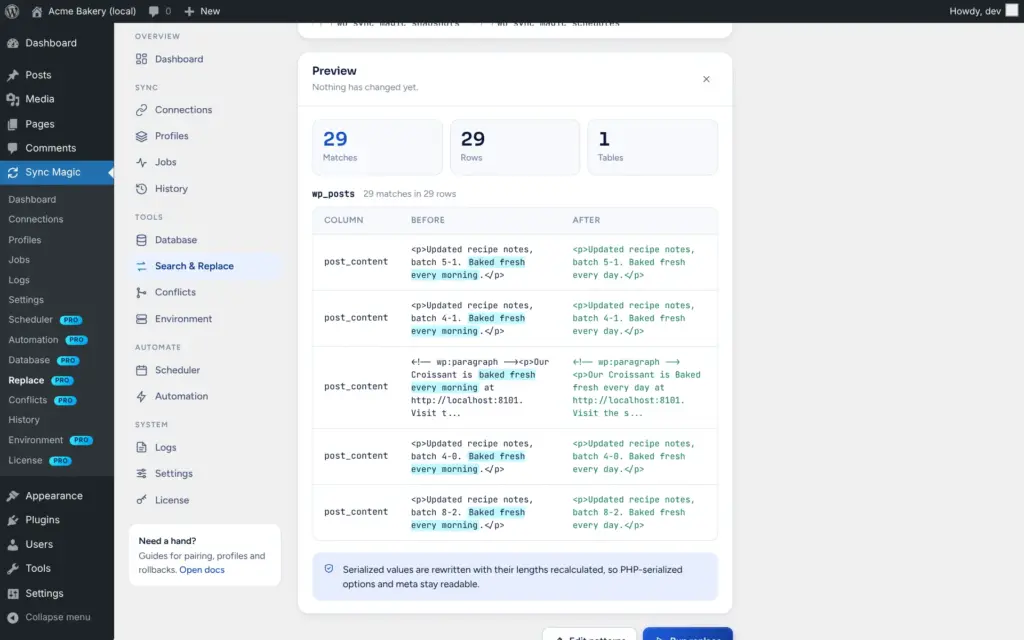Click the Media library icon in WordPress menu
Screen dimensions: 1024x640
(x=12, y=99)
